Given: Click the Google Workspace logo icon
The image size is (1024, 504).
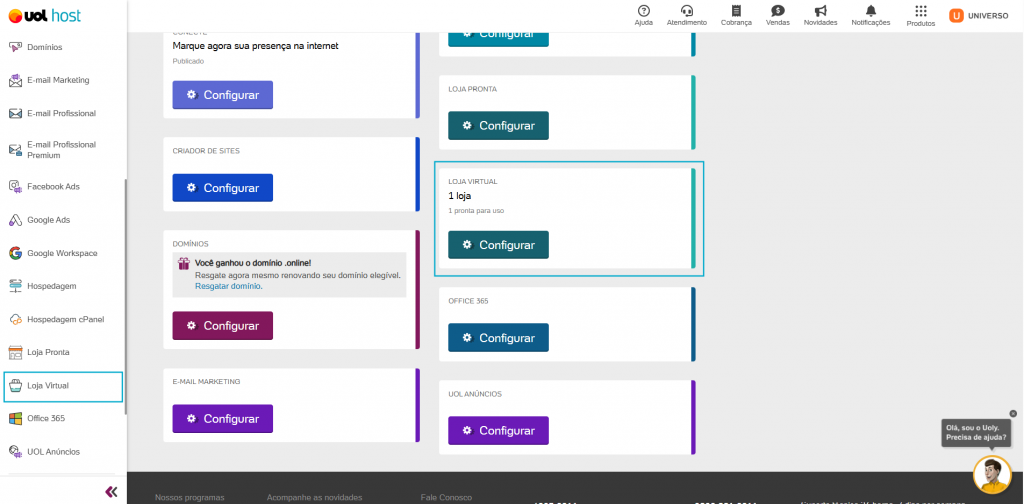Looking at the screenshot, I should pos(16,253).
